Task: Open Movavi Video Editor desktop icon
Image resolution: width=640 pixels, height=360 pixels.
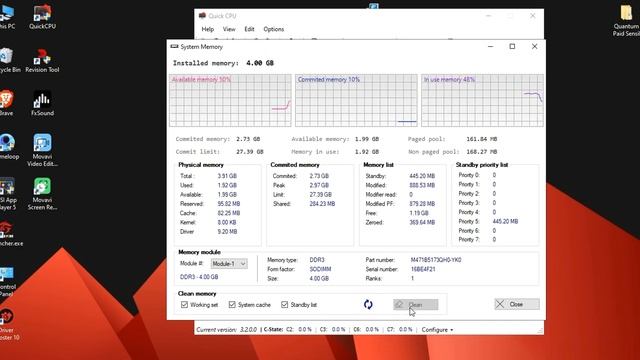Action: click(42, 150)
